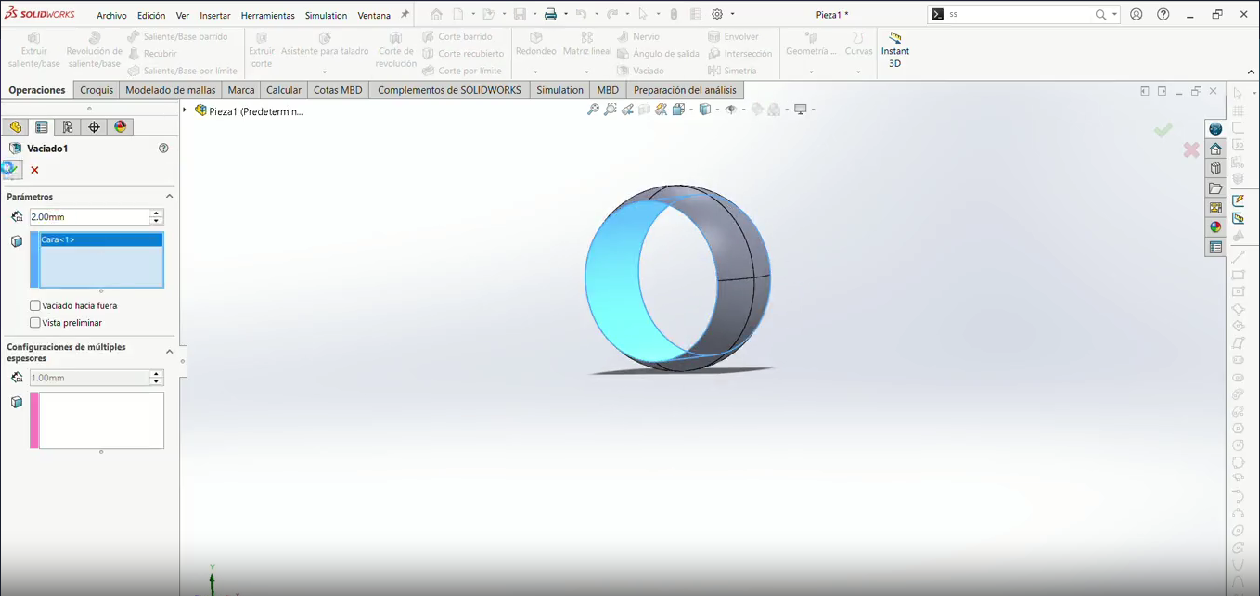1260x596 pixels.
Task: Click the Print icon in the top toolbar
Action: tap(550, 15)
